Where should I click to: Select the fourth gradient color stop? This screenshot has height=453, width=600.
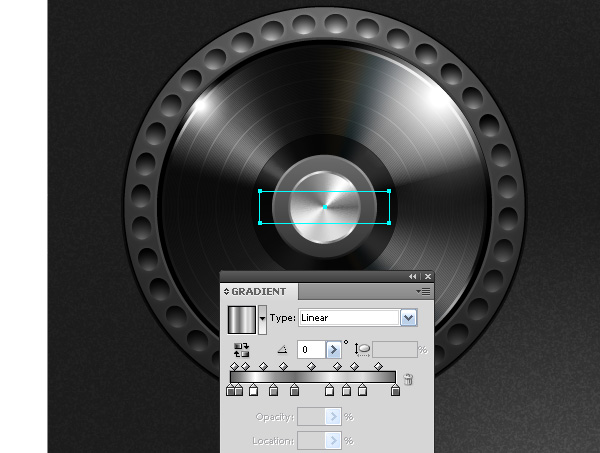[x=273, y=391]
